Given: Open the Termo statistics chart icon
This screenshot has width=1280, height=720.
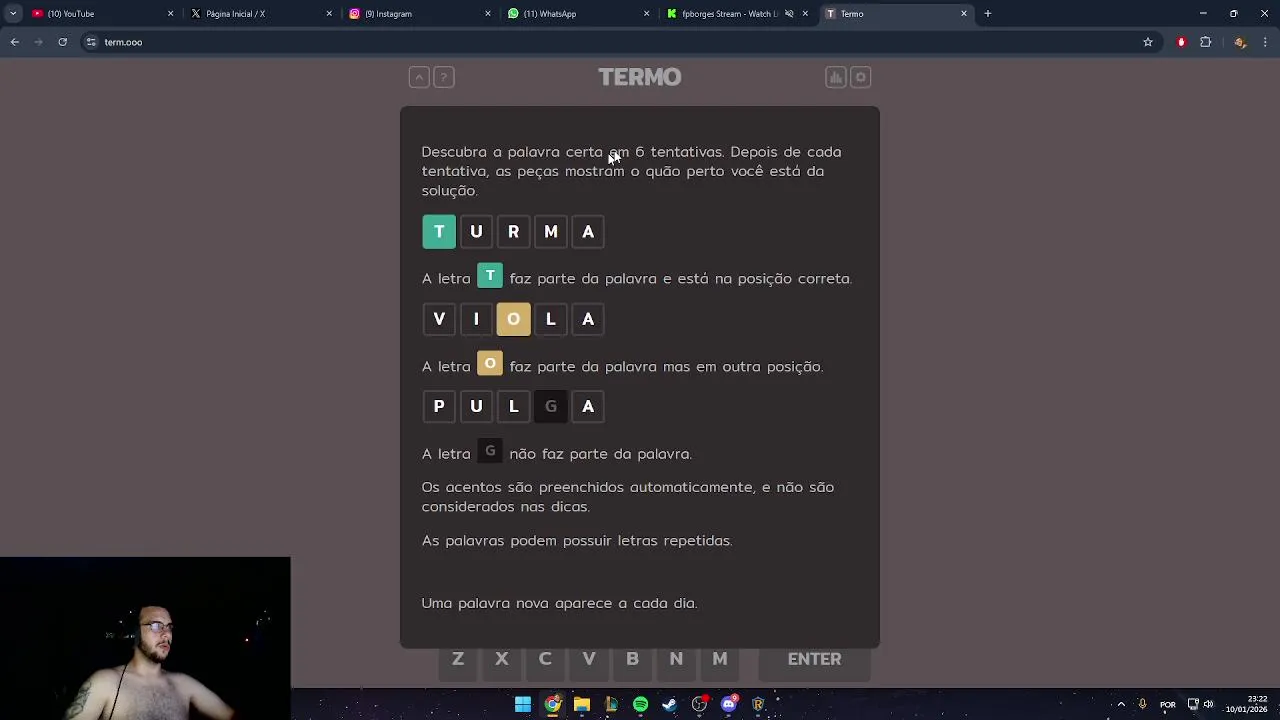Looking at the screenshot, I should point(835,77).
